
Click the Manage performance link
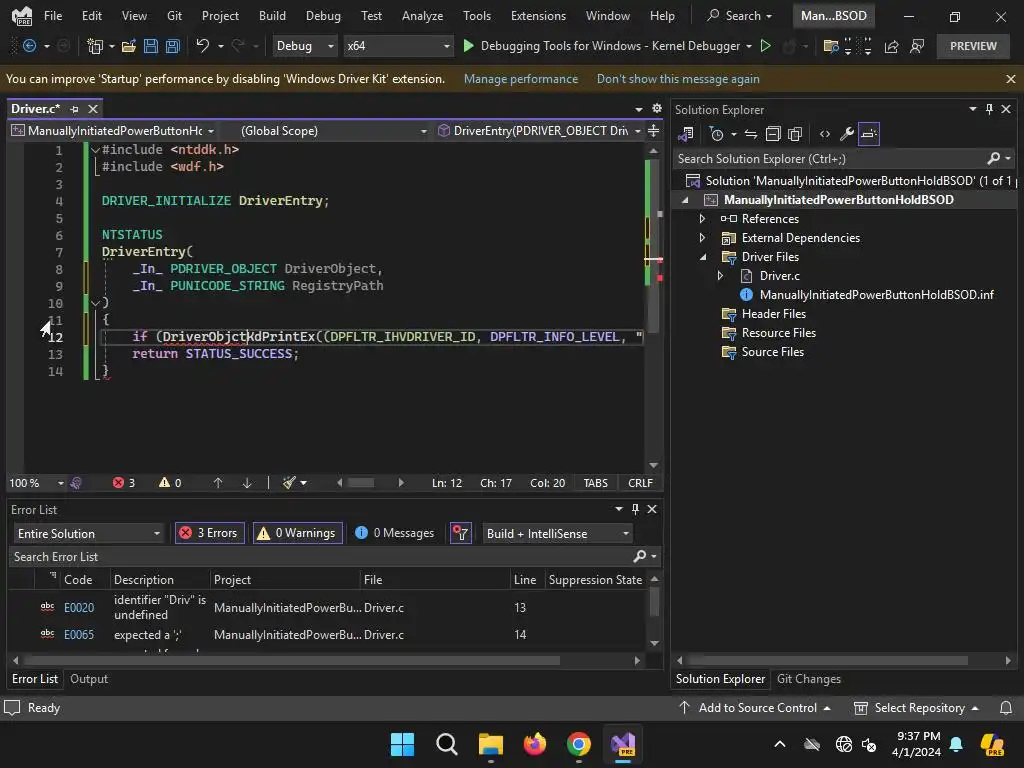(520, 79)
